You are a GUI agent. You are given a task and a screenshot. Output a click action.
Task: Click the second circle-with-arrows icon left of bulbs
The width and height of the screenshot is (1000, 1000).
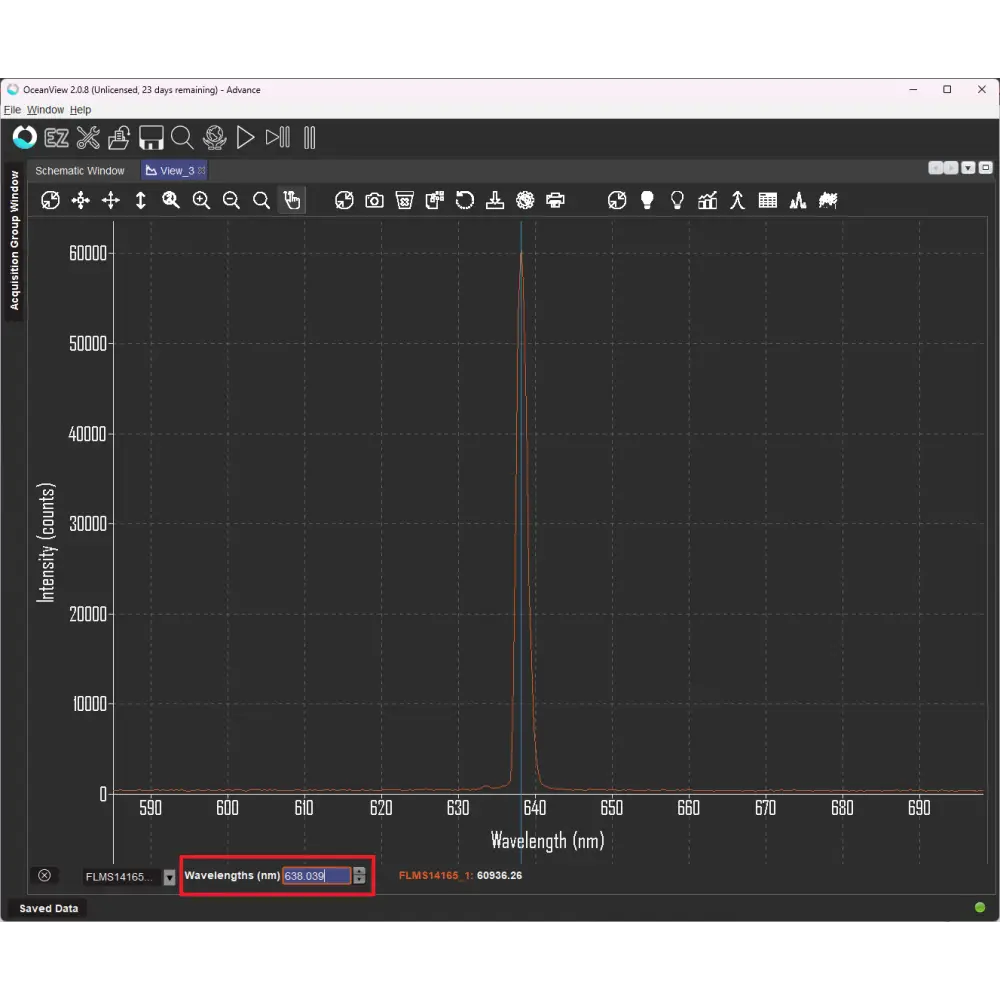click(x=617, y=200)
